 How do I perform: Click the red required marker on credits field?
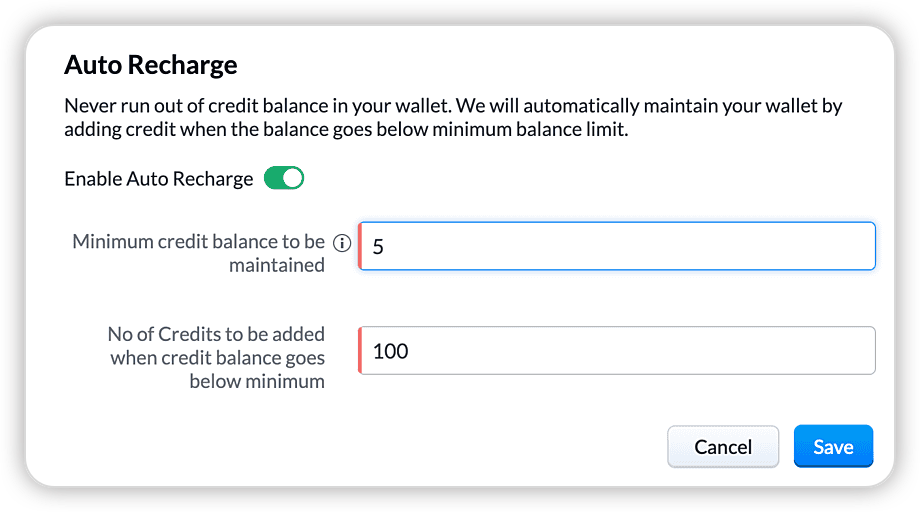pos(360,351)
